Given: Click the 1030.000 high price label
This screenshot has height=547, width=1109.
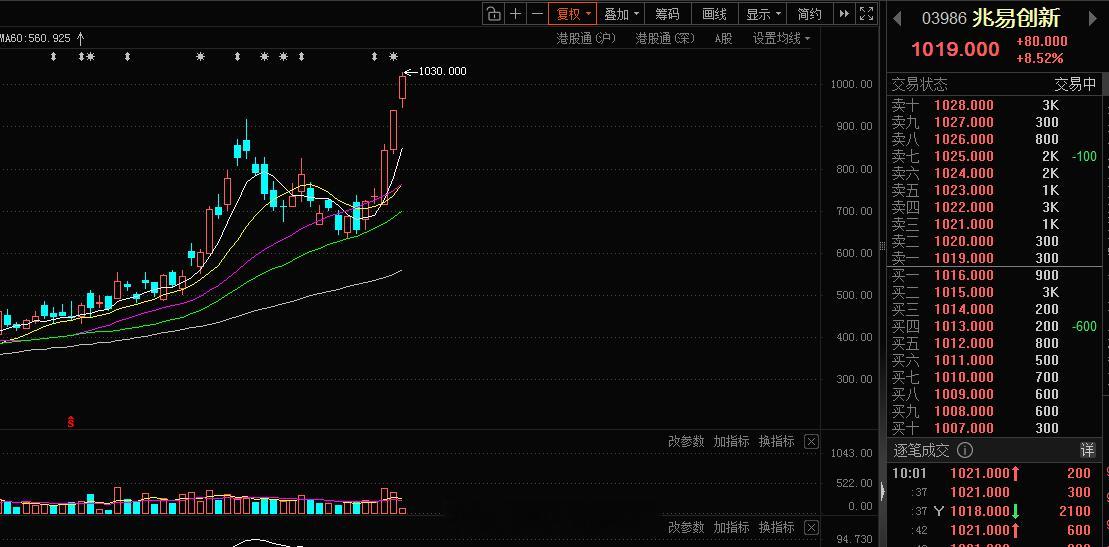Looking at the screenshot, I should pyautogui.click(x=443, y=71).
